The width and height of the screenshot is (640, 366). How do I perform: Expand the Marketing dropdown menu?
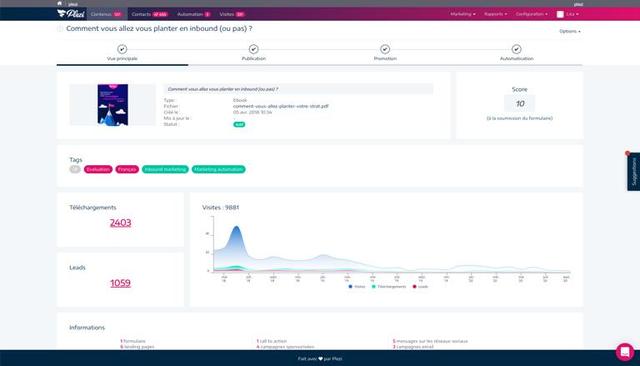tap(463, 14)
